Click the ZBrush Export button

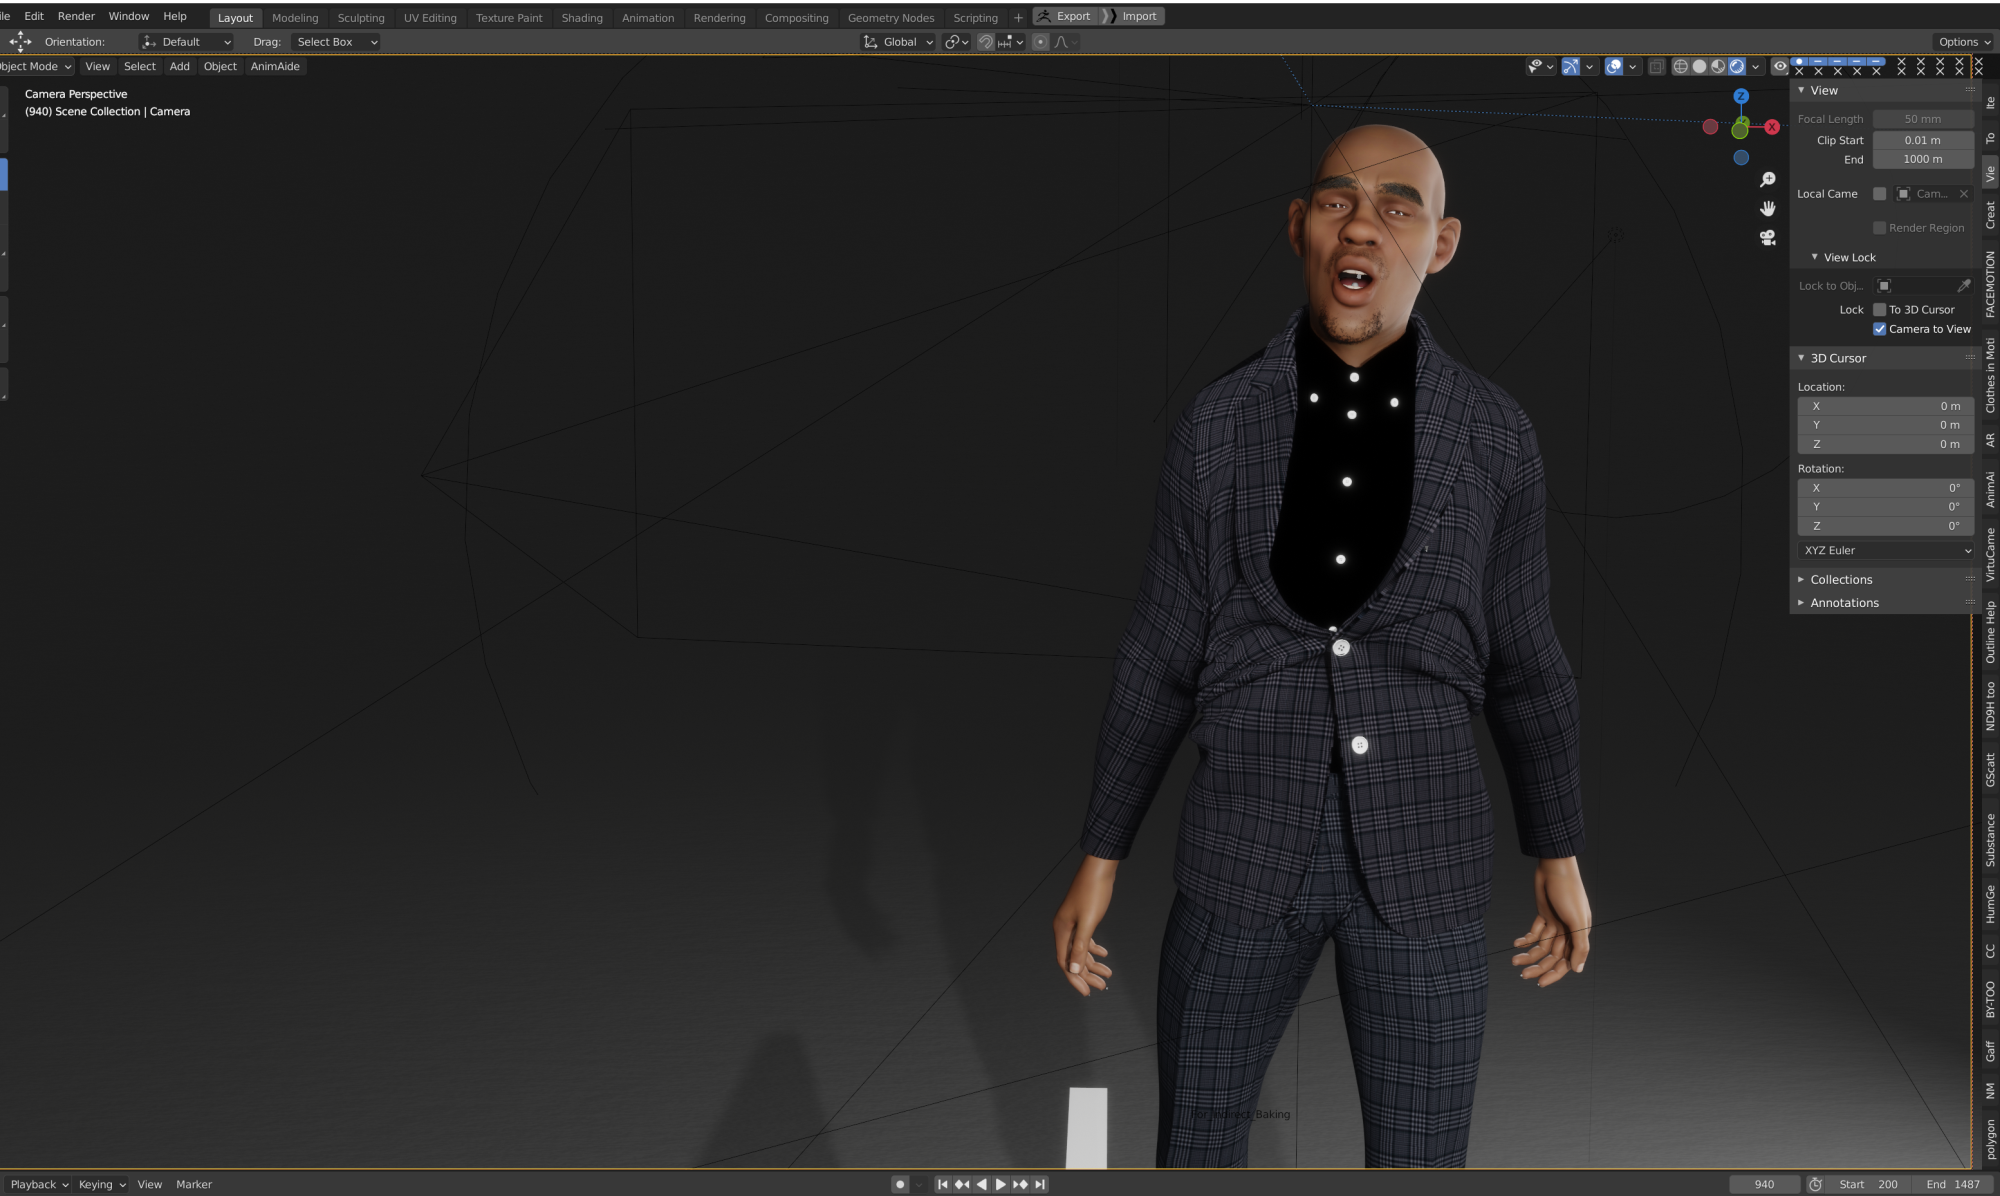click(1064, 16)
